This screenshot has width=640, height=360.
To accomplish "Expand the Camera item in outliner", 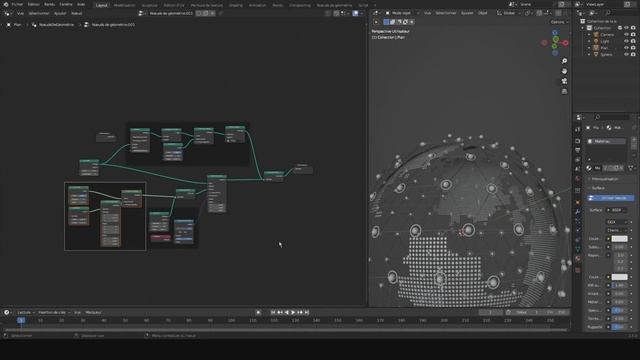I will (x=589, y=35).
